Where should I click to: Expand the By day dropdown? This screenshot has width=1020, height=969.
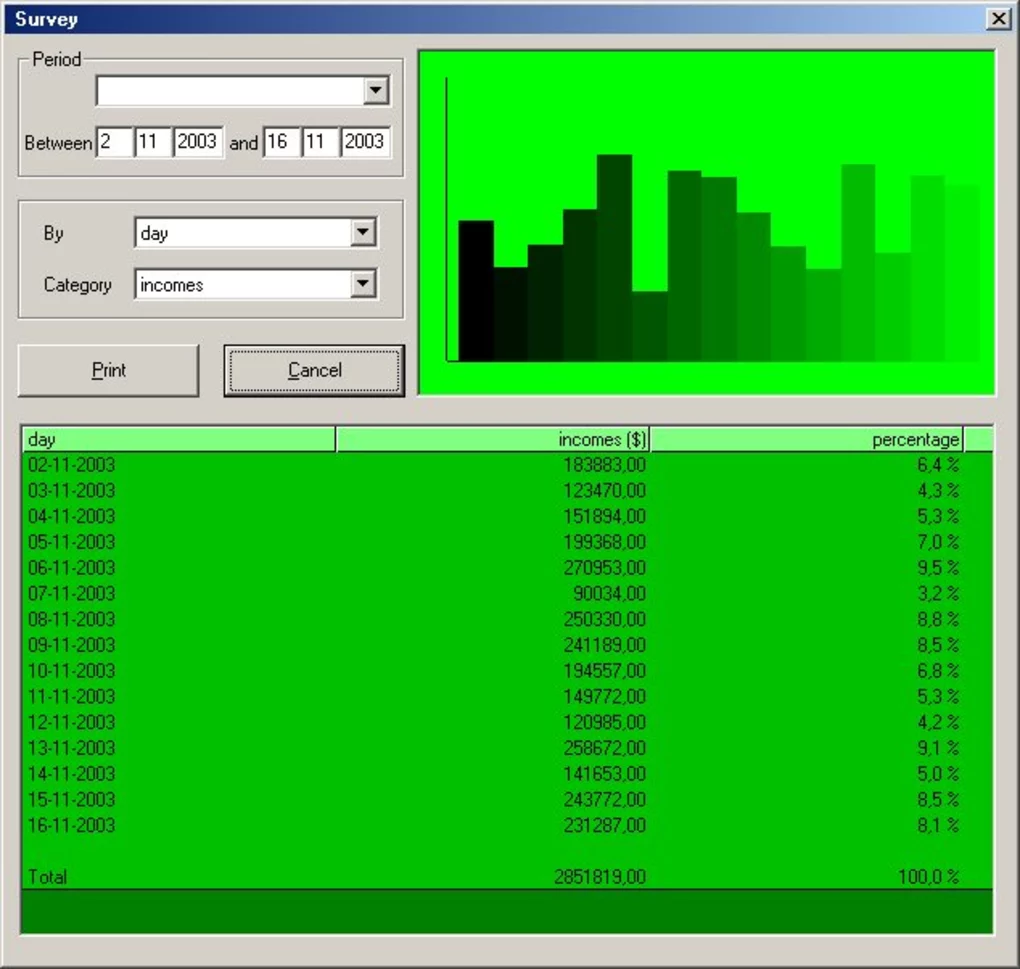click(362, 233)
